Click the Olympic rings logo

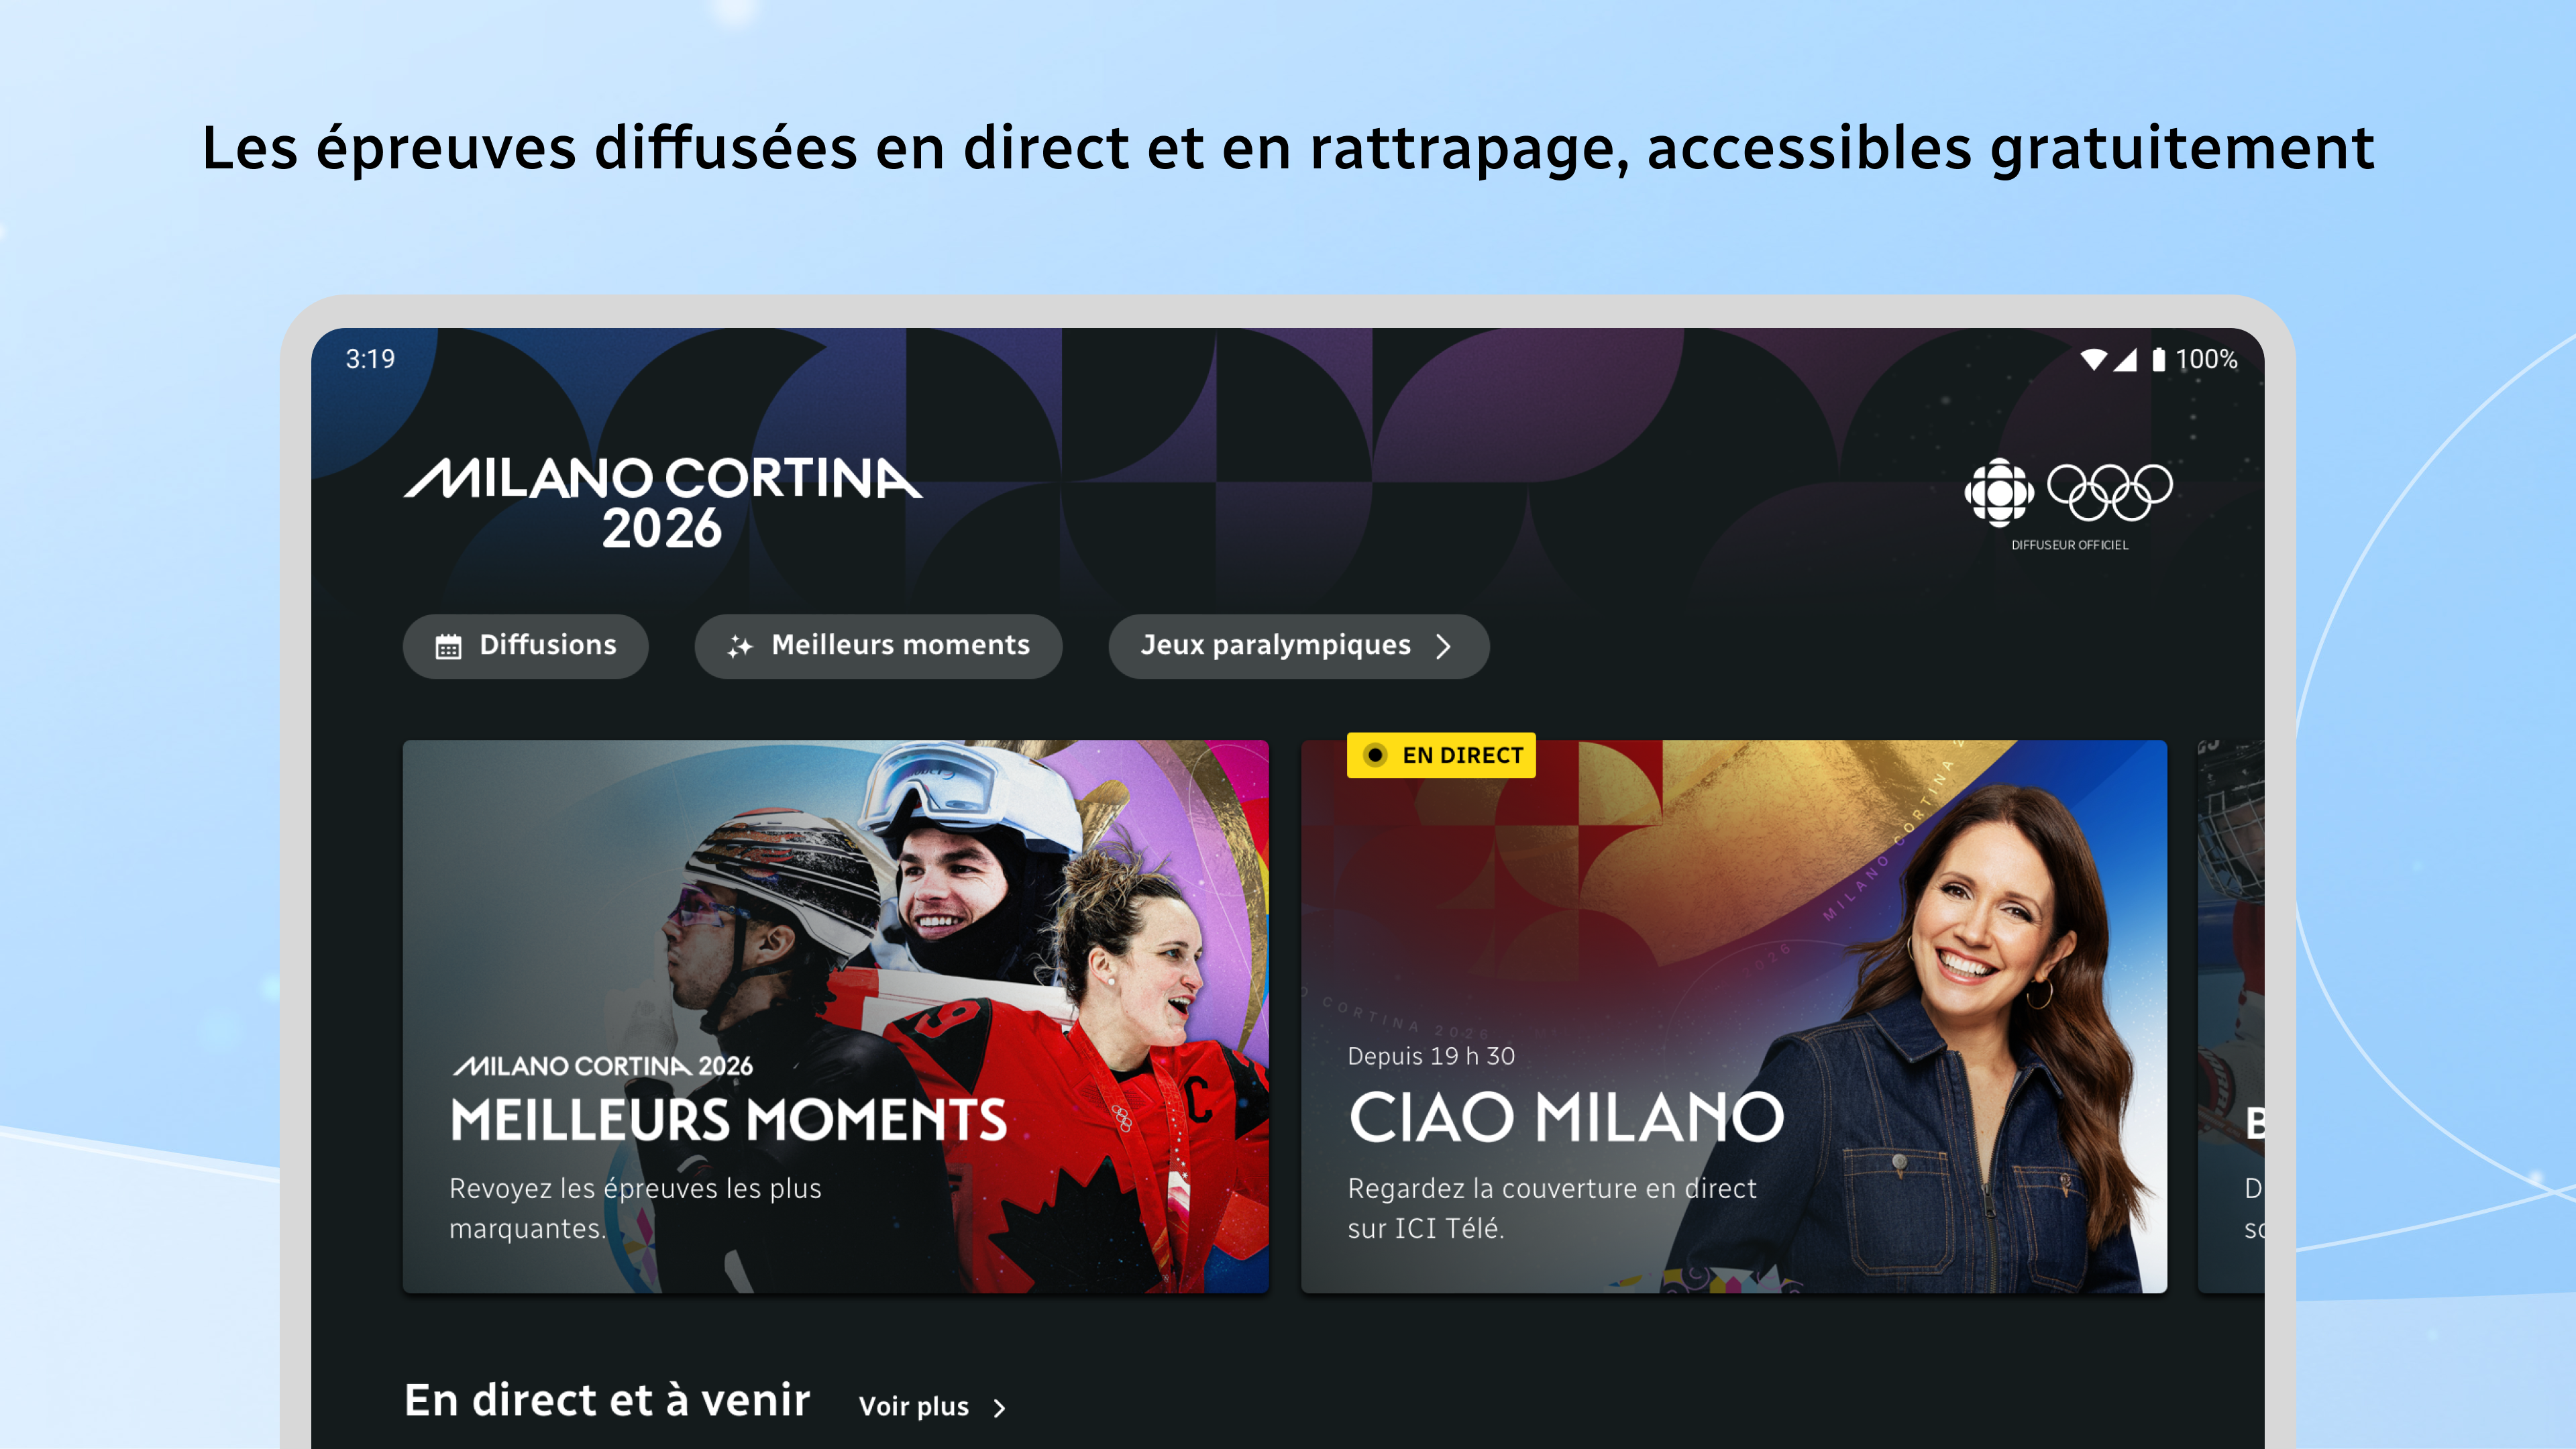2110,492
